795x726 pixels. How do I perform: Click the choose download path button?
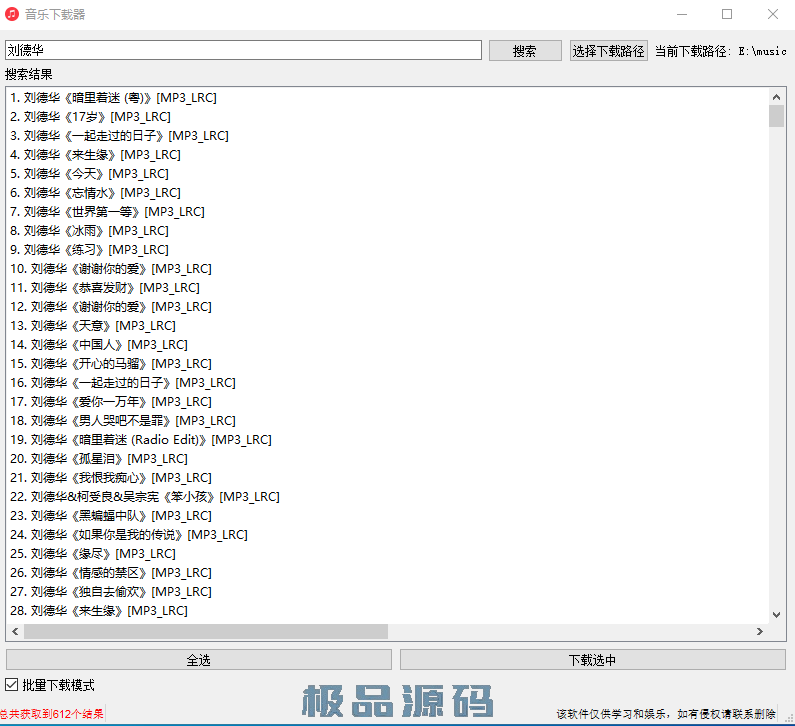click(608, 51)
